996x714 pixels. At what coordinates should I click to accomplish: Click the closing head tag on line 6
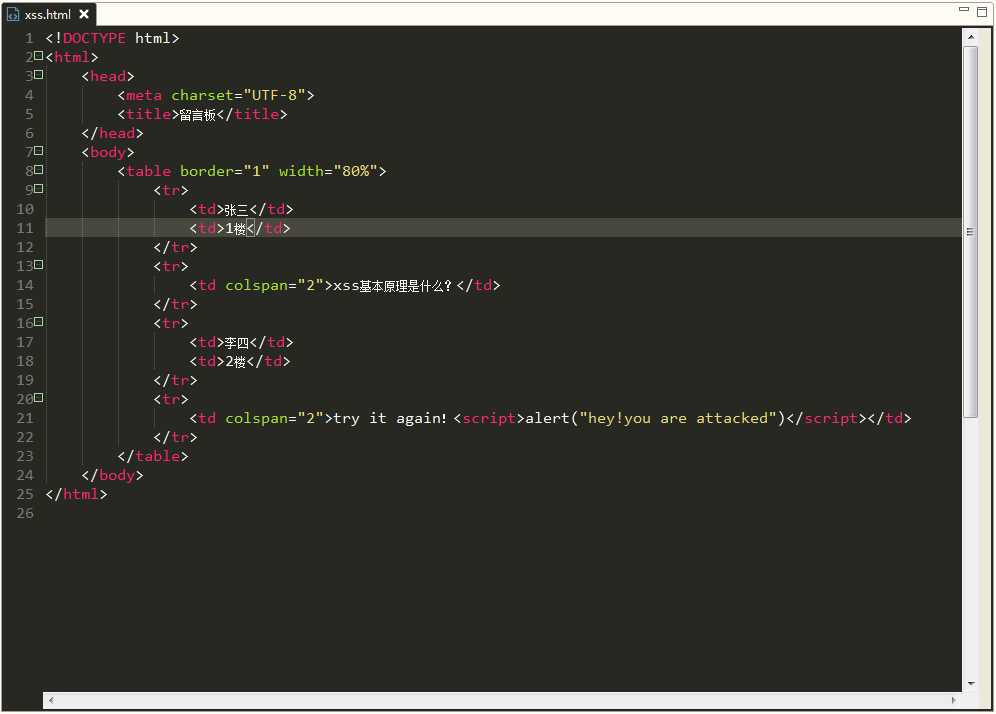112,133
